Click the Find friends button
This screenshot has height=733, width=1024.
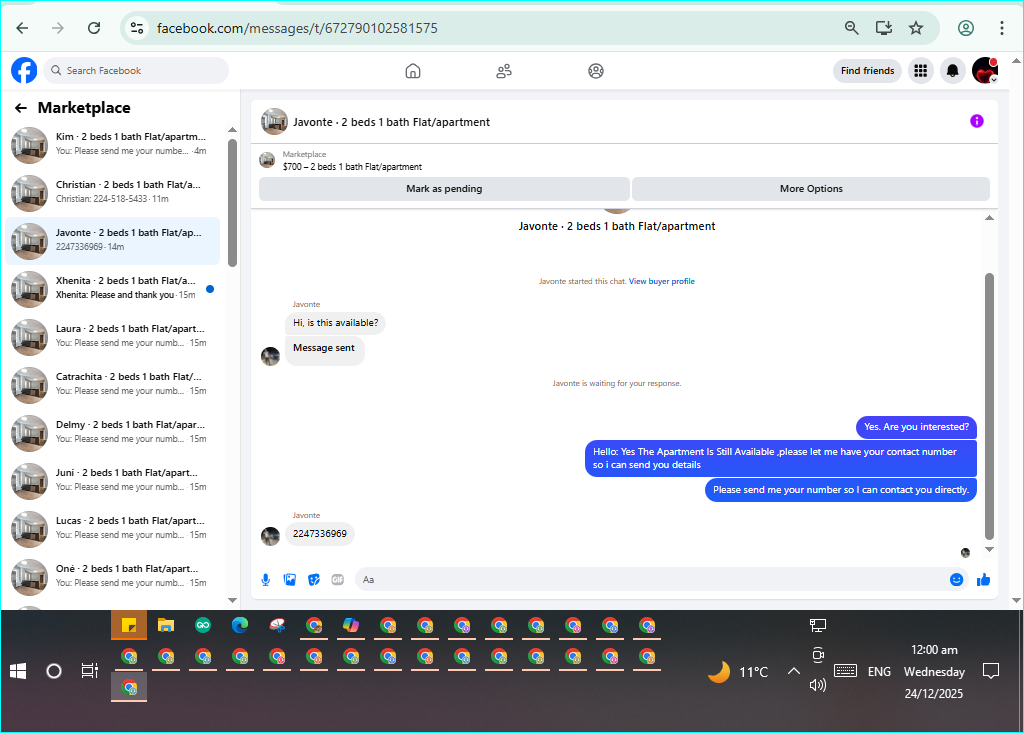[867, 71]
